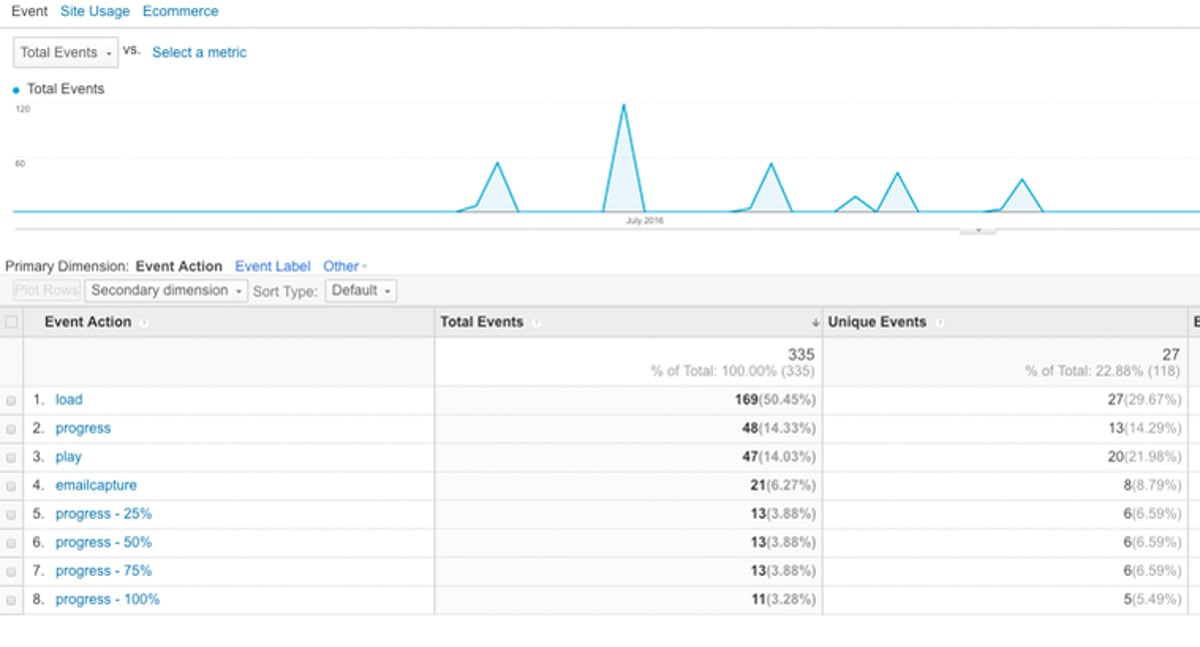1200x647 pixels.
Task: Click the sort arrow in Total Events column
Action: [815, 323]
